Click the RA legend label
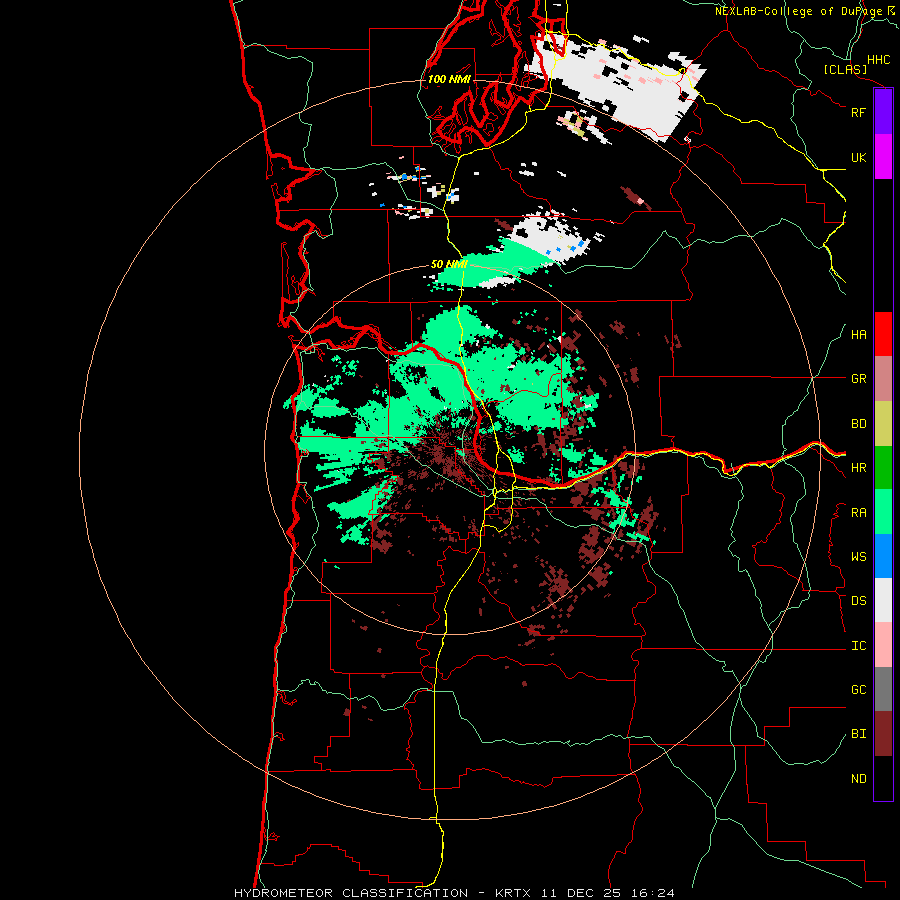The width and height of the screenshot is (900, 900). click(x=858, y=513)
